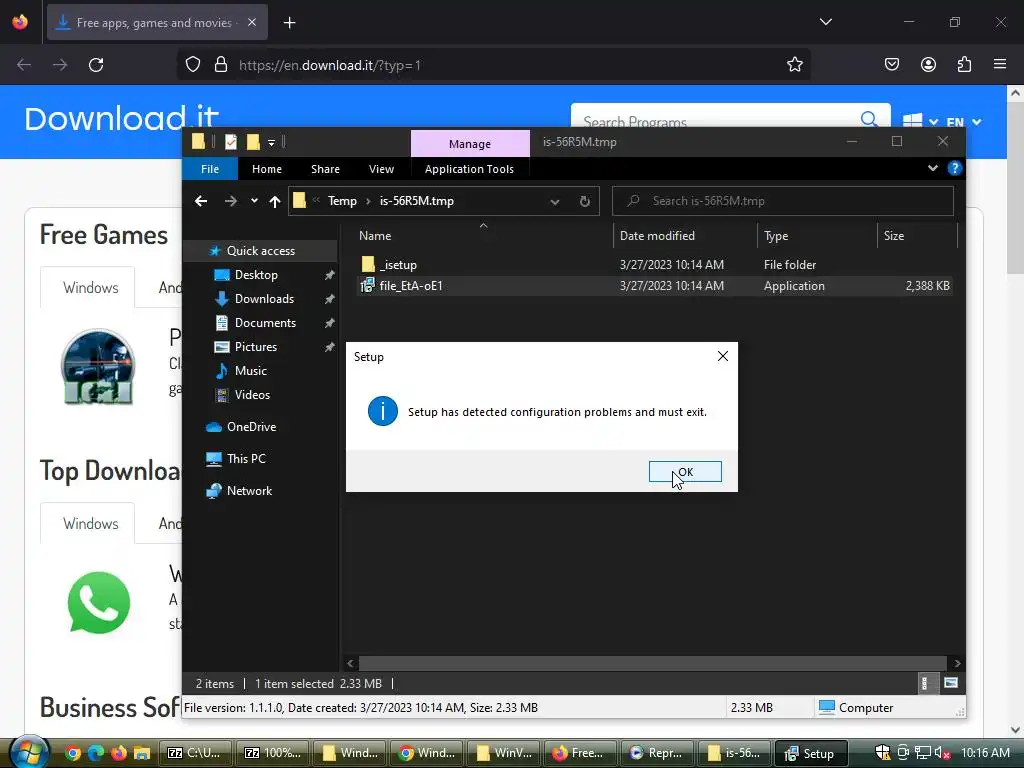Open the File menu in Explorer

(x=210, y=168)
